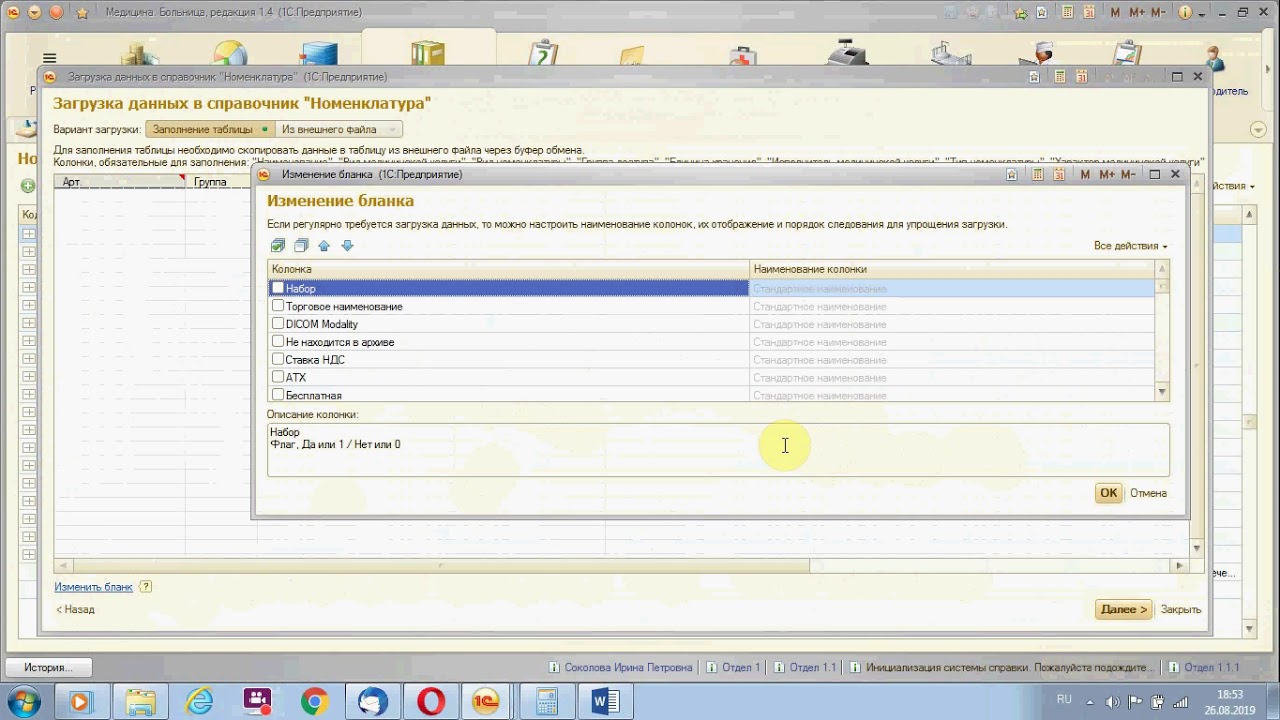Viewport: 1280px width, 720px height.
Task: Click the clock showing 18:53
Action: click(x=1230, y=695)
